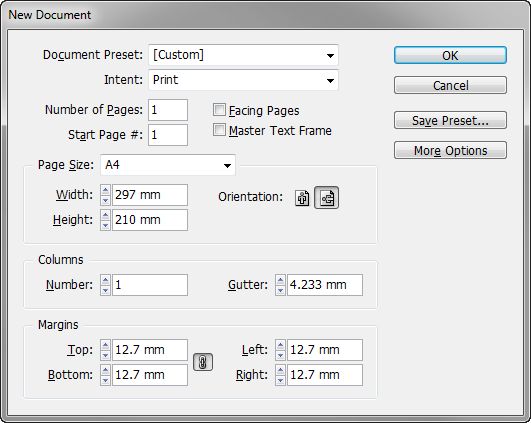
Task: Increase Width using the up arrow
Action: (x=105, y=190)
